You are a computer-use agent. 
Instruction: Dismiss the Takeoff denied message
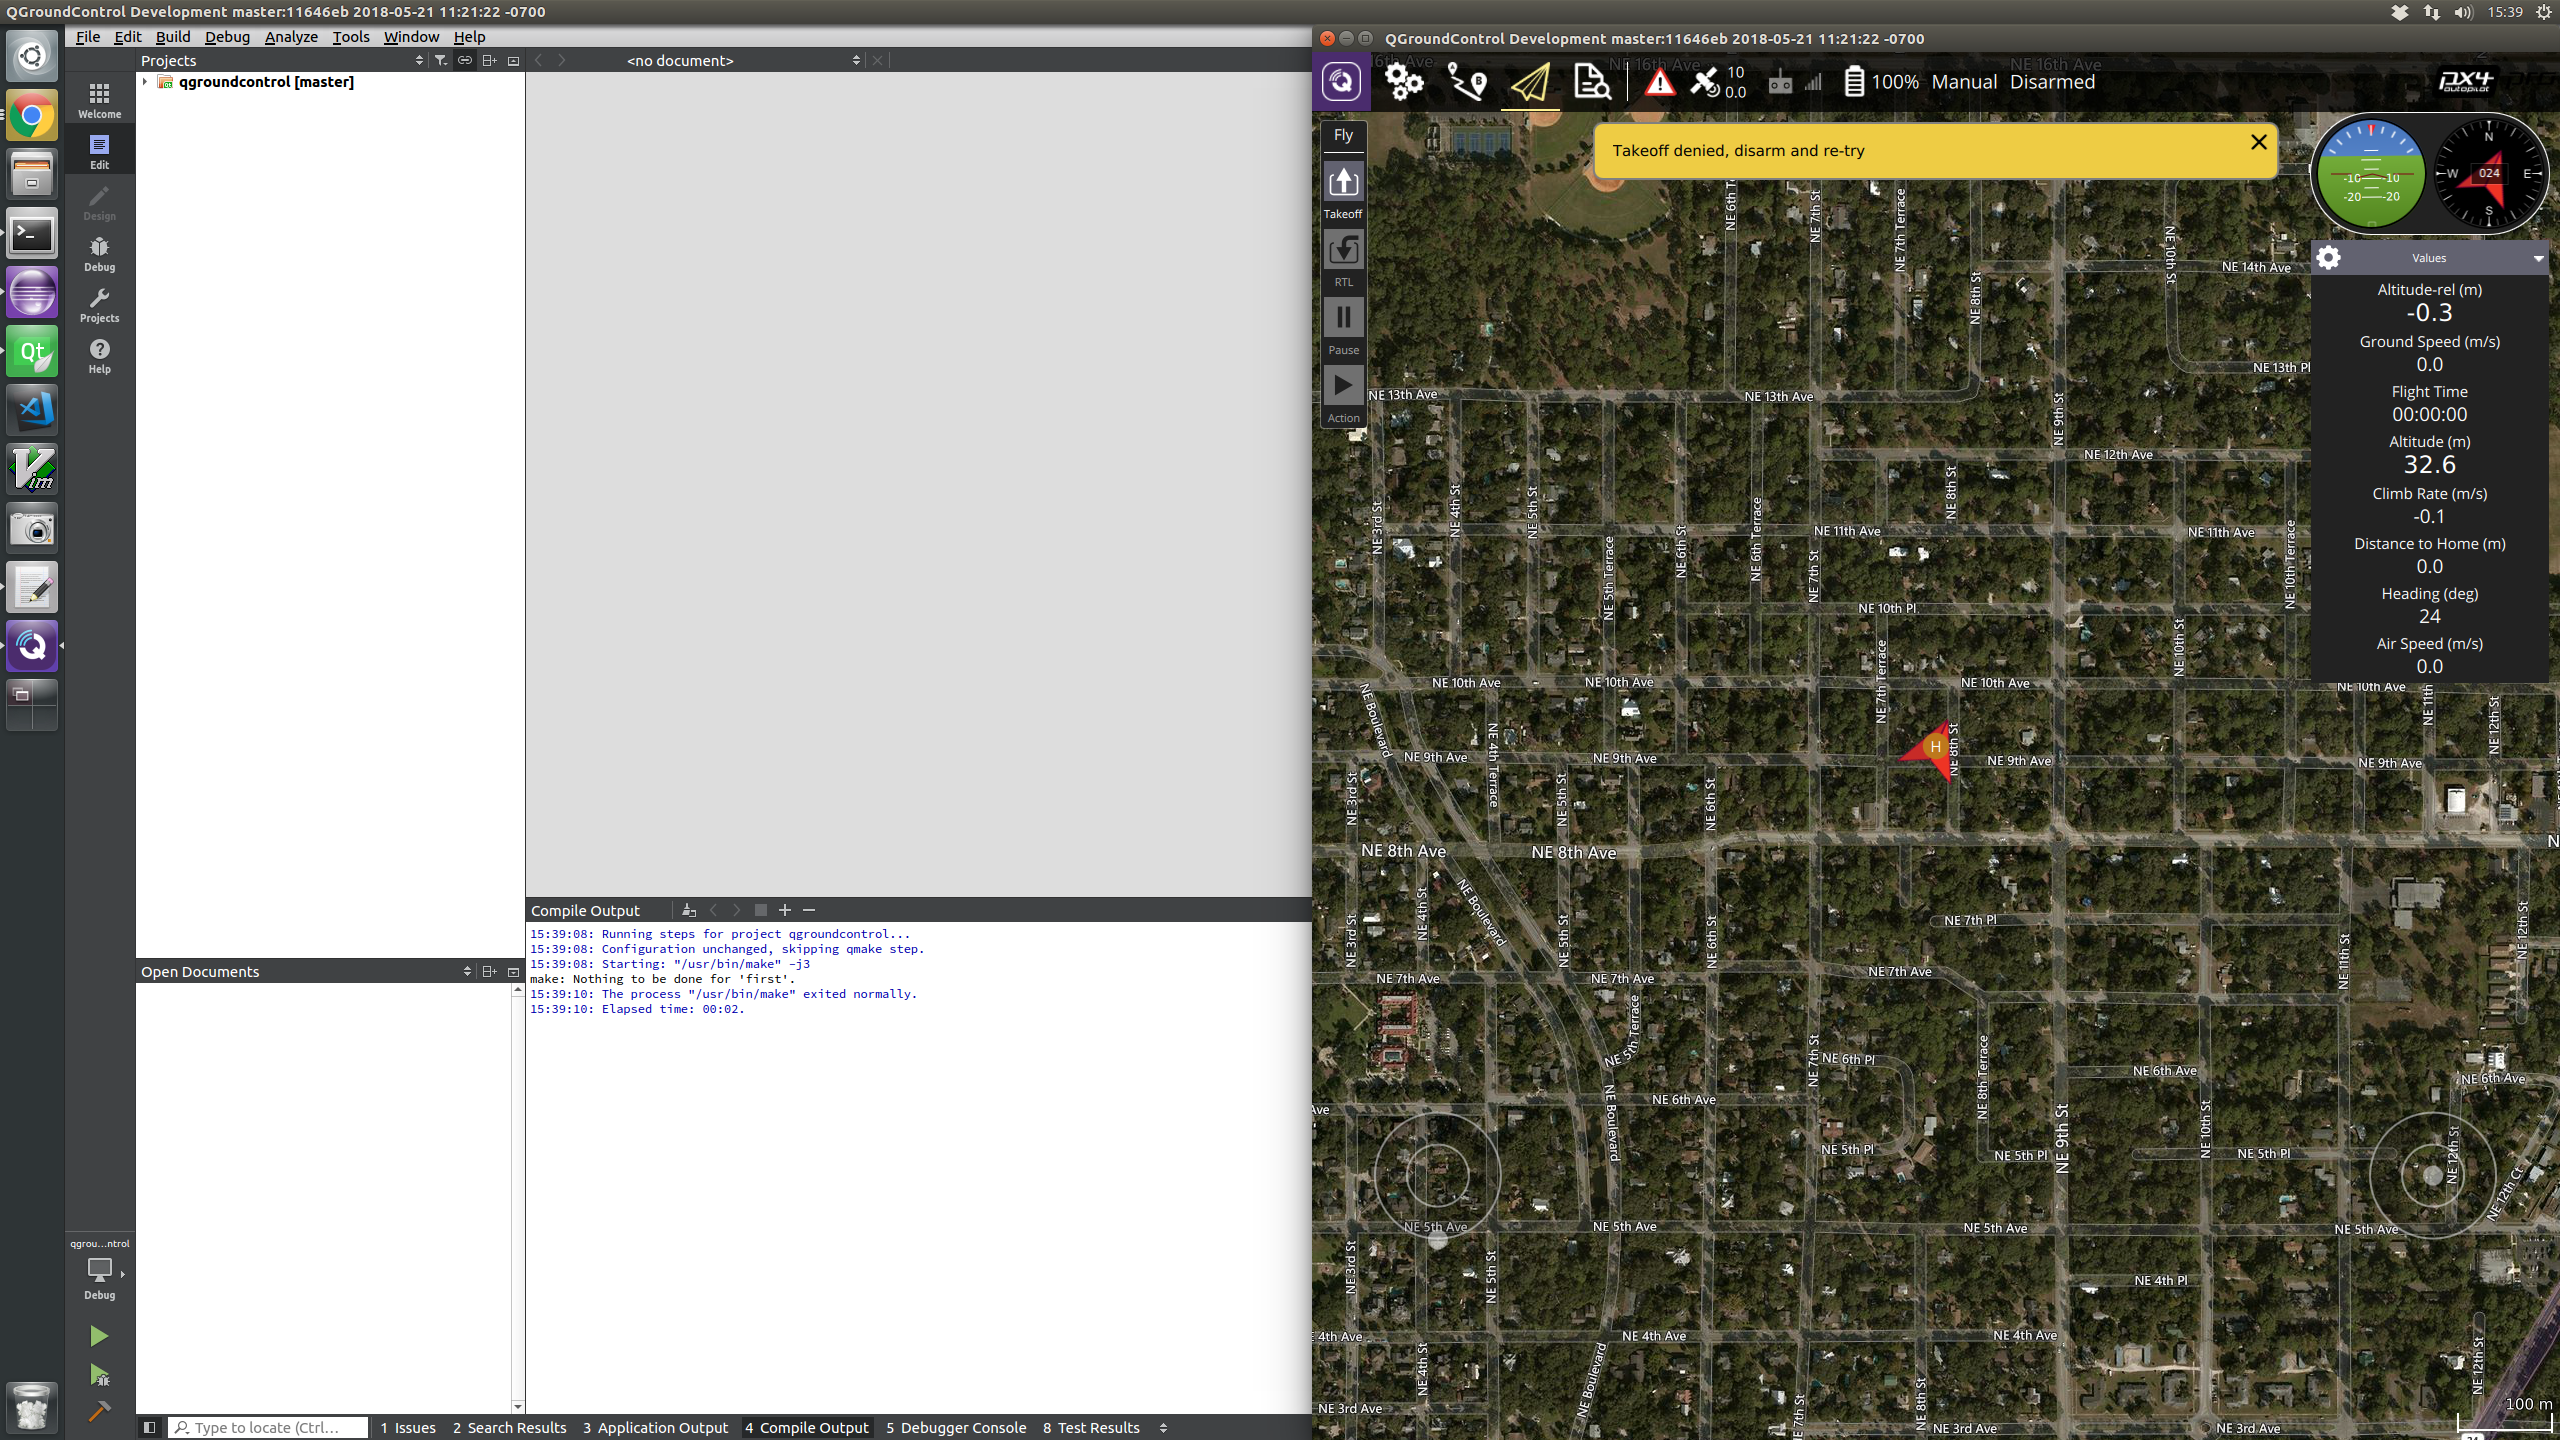2258,142
